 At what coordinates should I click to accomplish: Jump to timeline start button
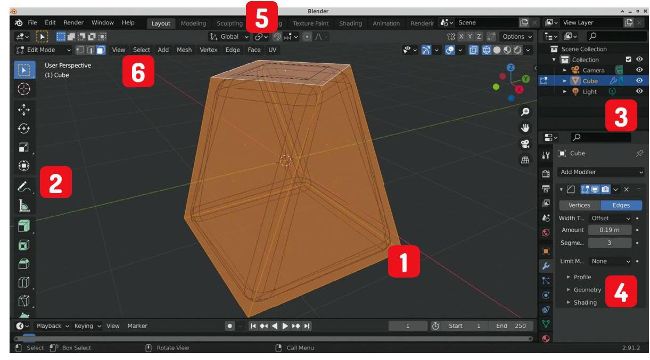[253, 326]
